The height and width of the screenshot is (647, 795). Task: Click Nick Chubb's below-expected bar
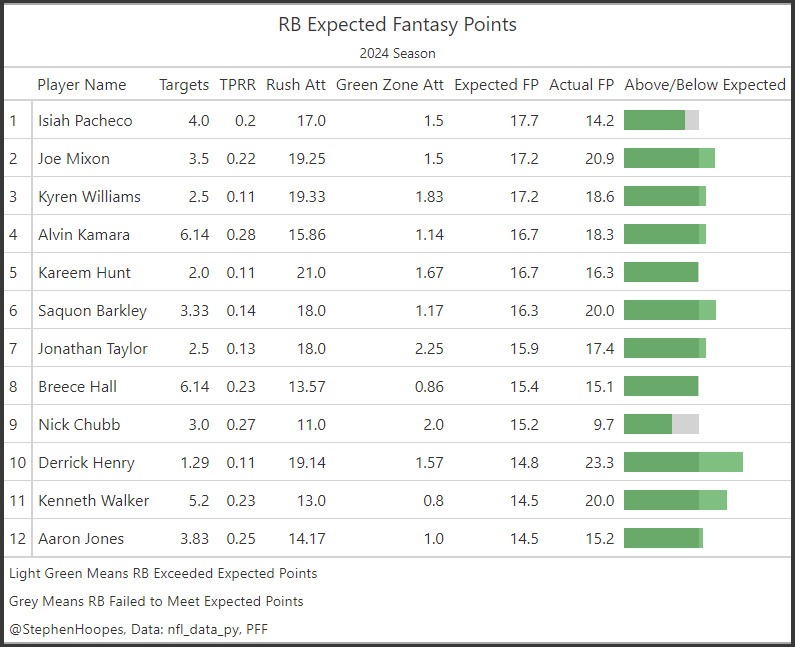tap(661, 424)
